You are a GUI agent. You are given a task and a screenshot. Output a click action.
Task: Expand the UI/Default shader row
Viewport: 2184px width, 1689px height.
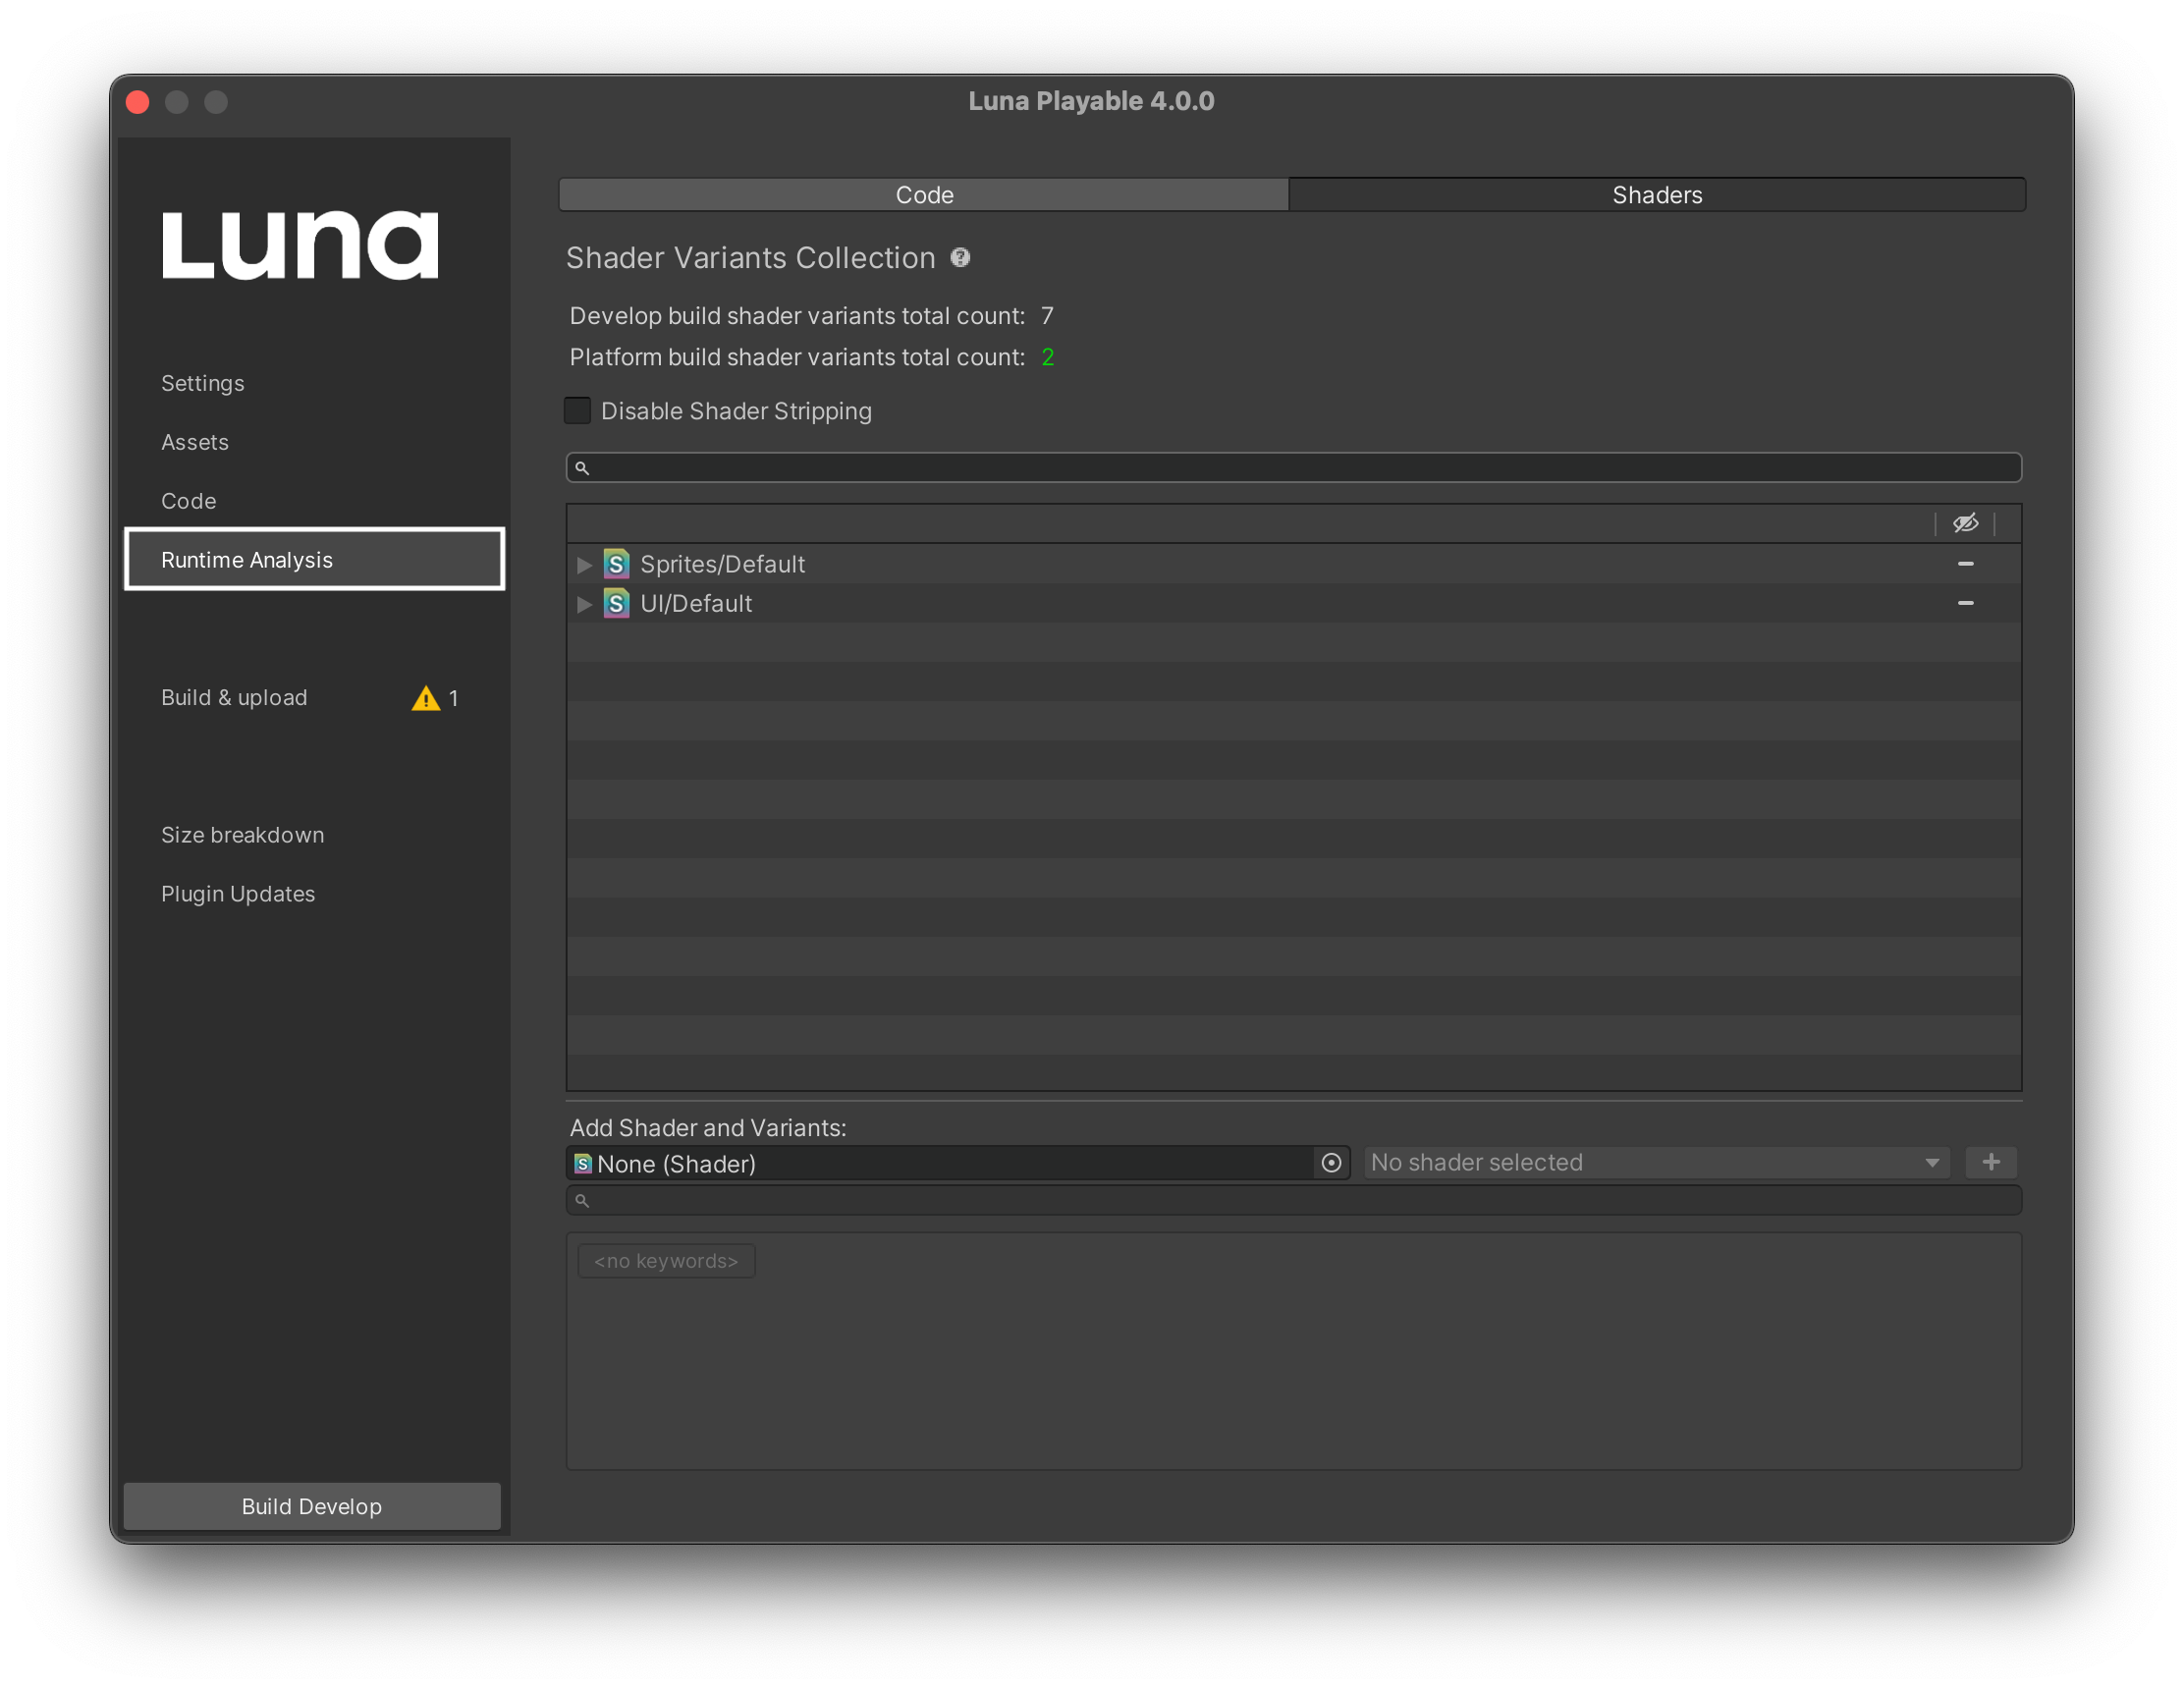585,604
